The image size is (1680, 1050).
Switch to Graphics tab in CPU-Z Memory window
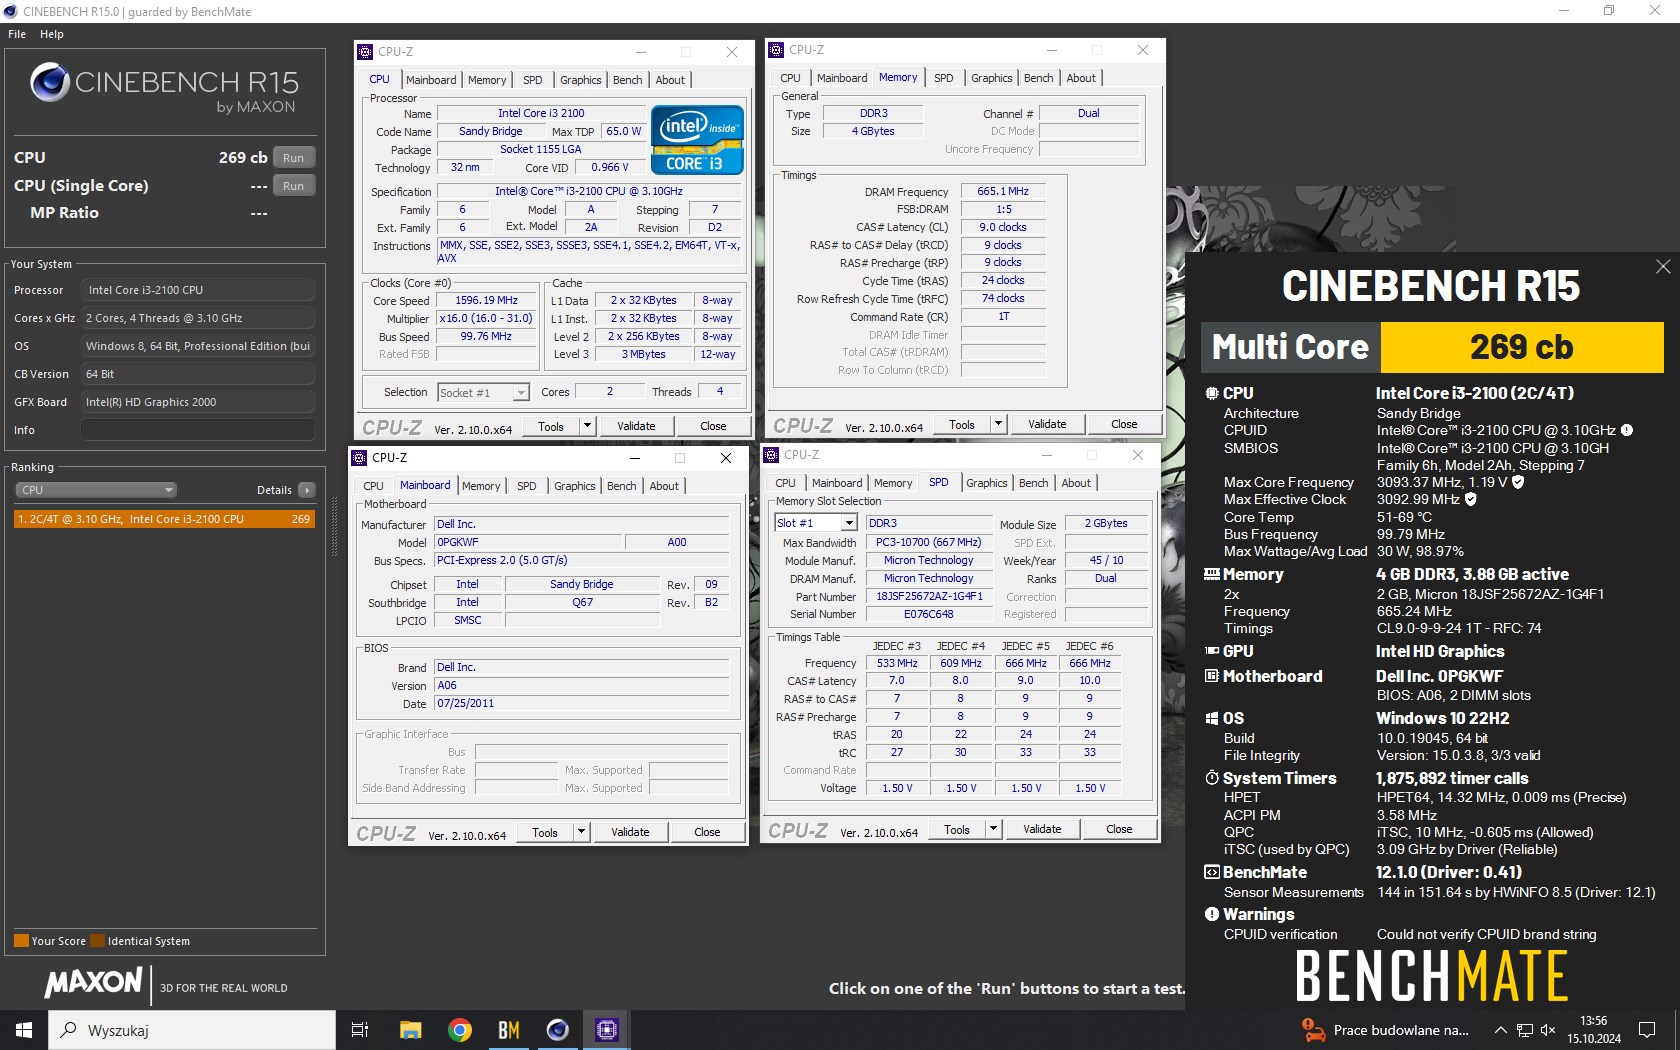coord(991,78)
